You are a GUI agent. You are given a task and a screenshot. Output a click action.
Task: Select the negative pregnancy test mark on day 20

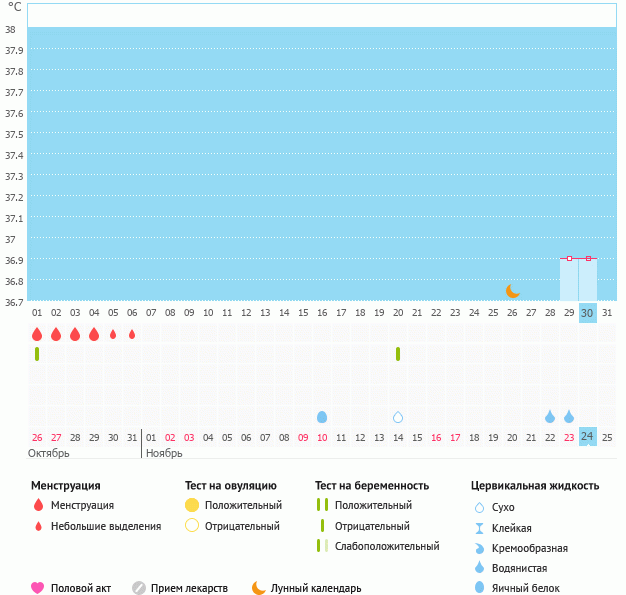[398, 354]
